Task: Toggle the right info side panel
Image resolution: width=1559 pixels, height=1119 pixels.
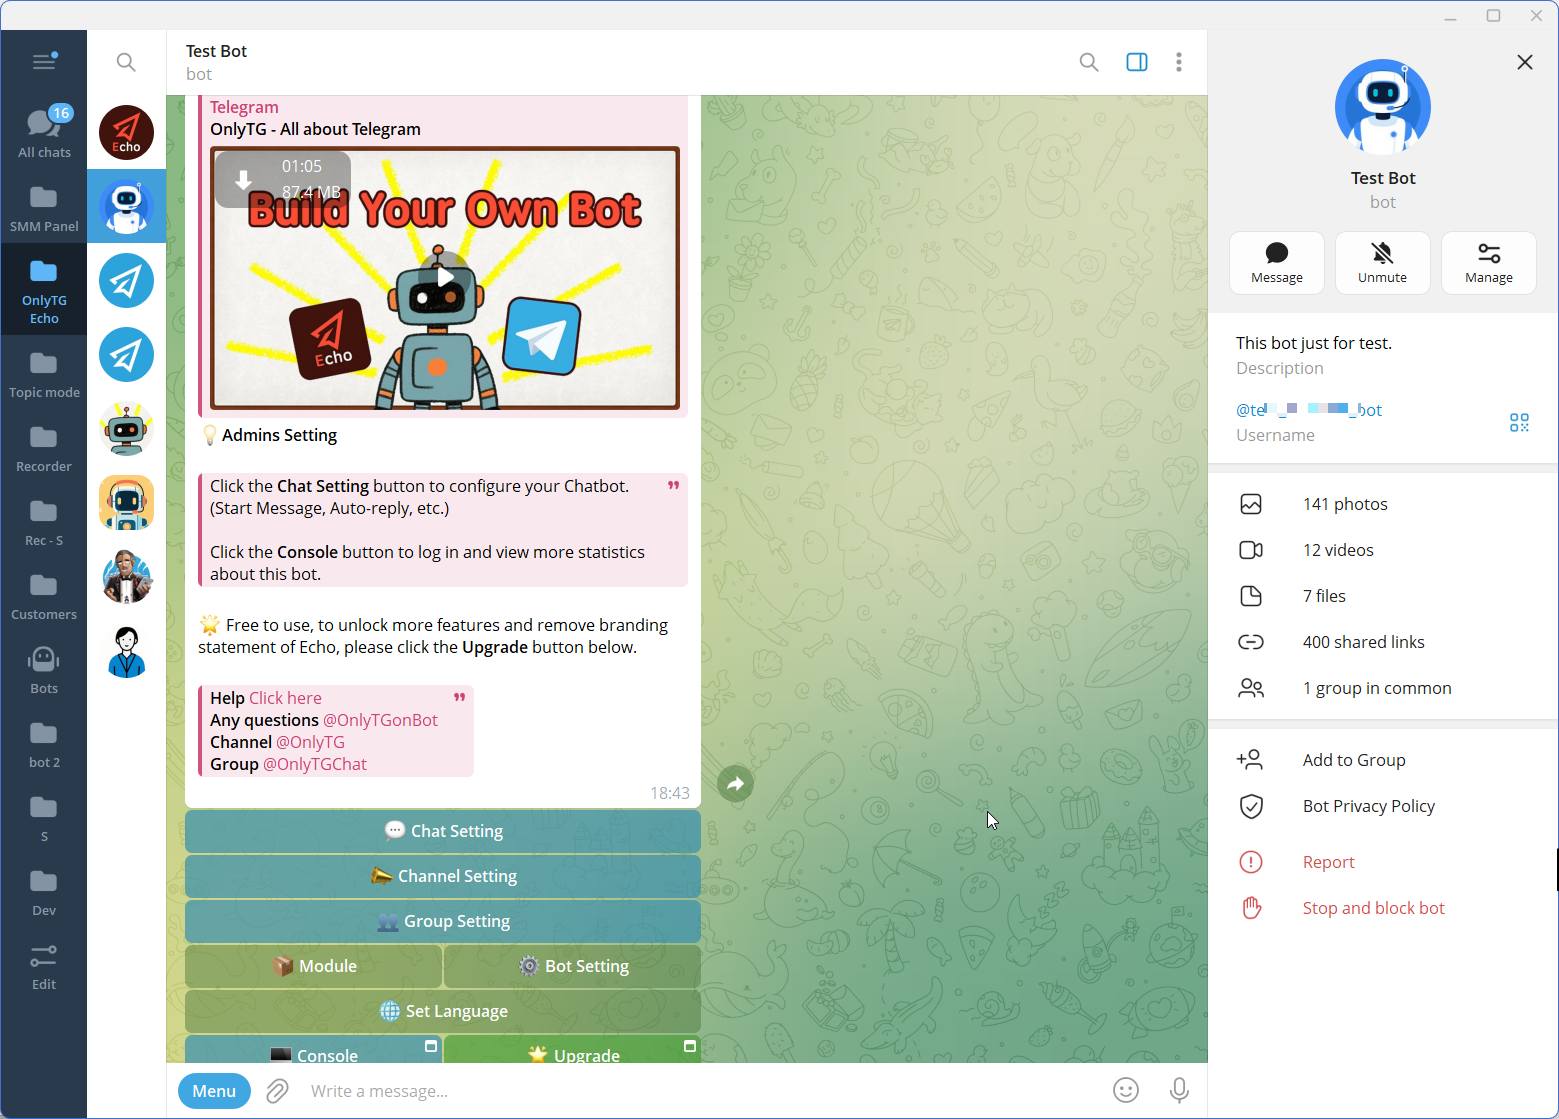Action: click(1137, 62)
